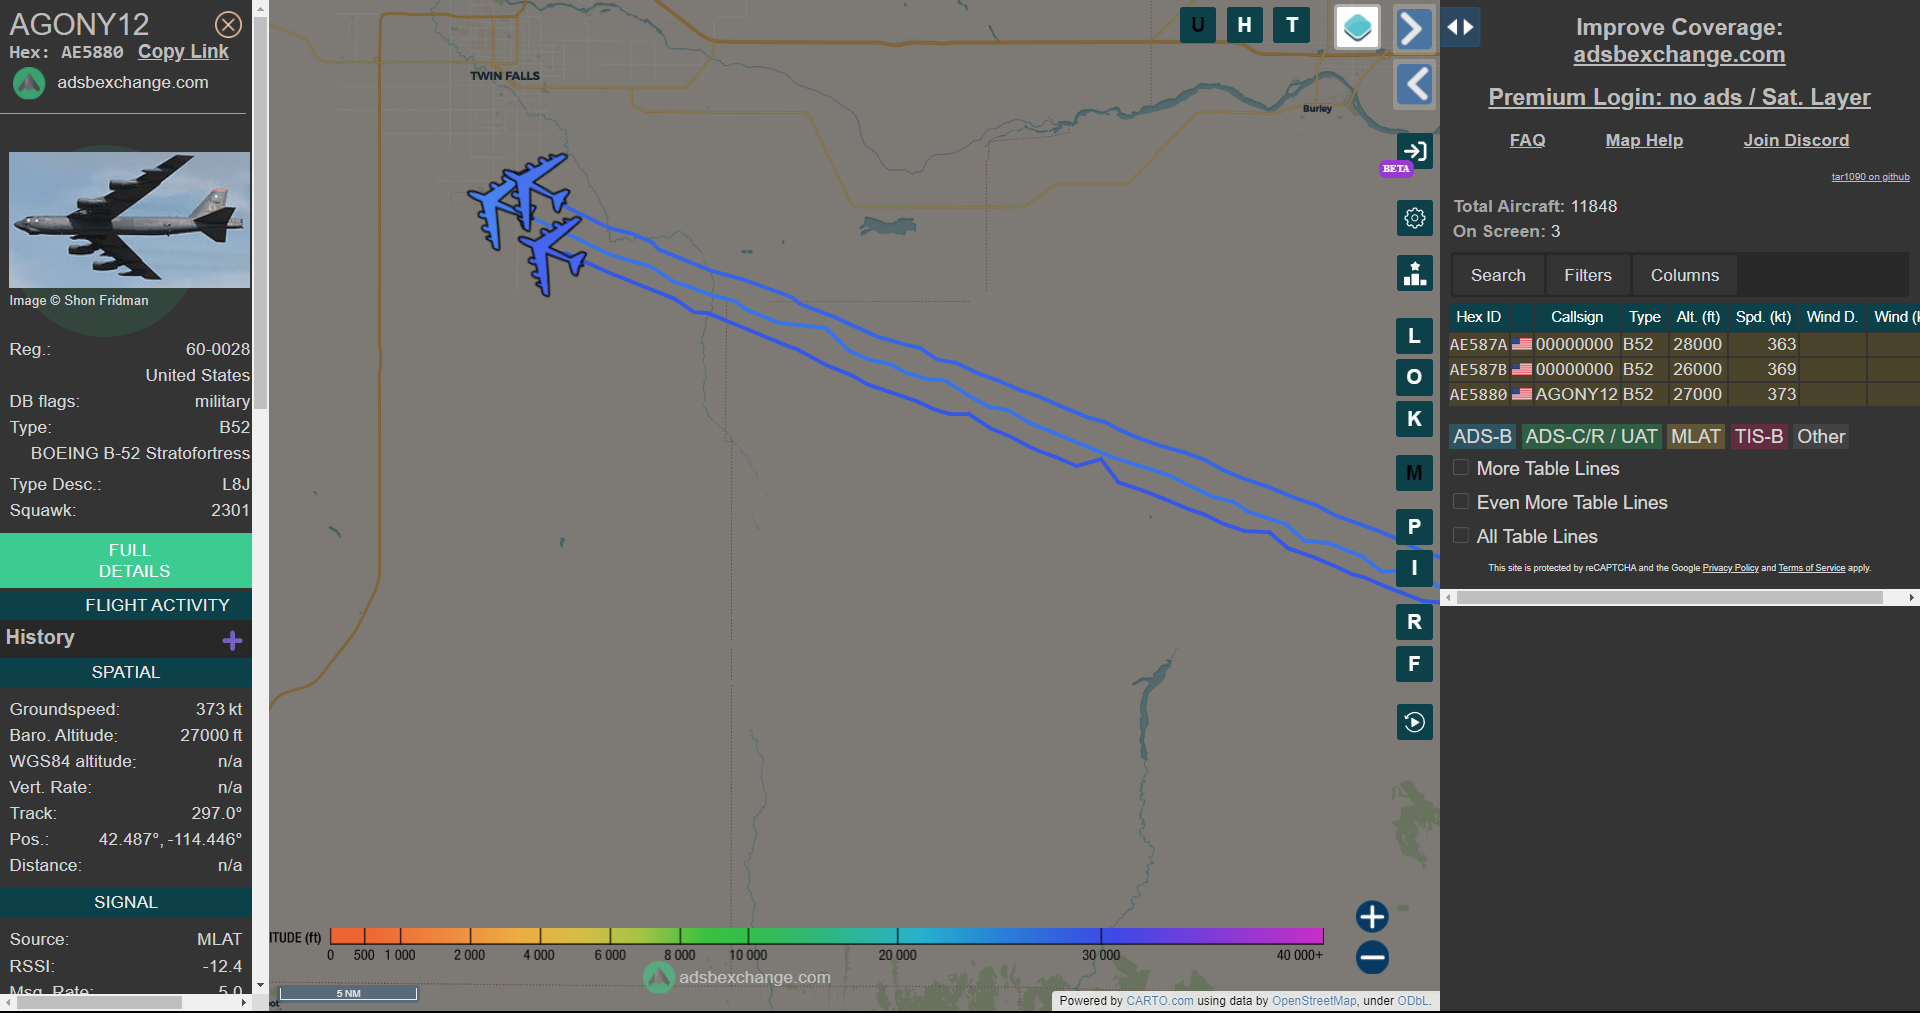Open the Privacy Policy link
This screenshot has height=1013, width=1920.
click(x=1730, y=568)
